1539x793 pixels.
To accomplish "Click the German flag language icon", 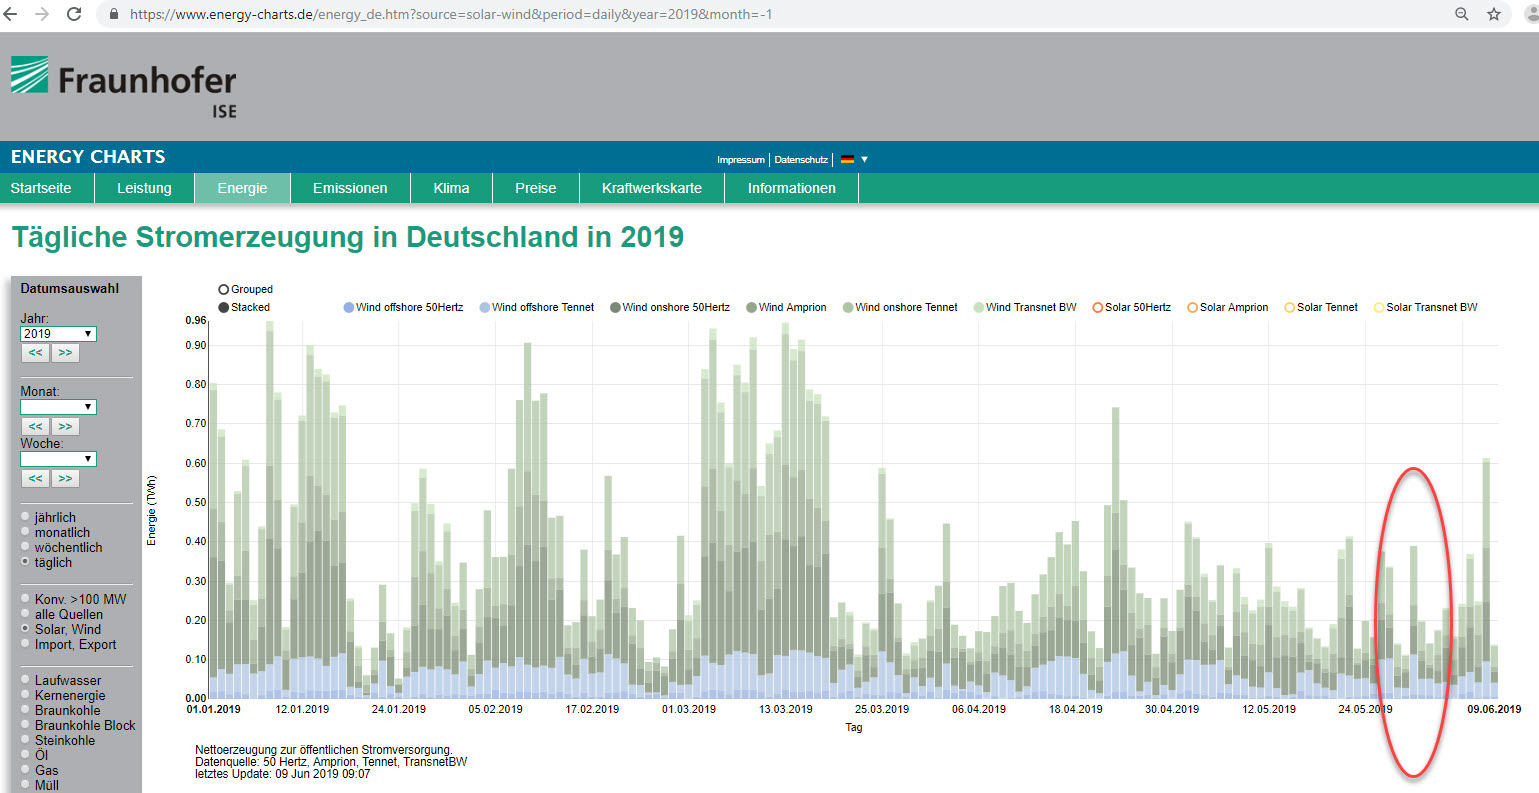I will 847,159.
